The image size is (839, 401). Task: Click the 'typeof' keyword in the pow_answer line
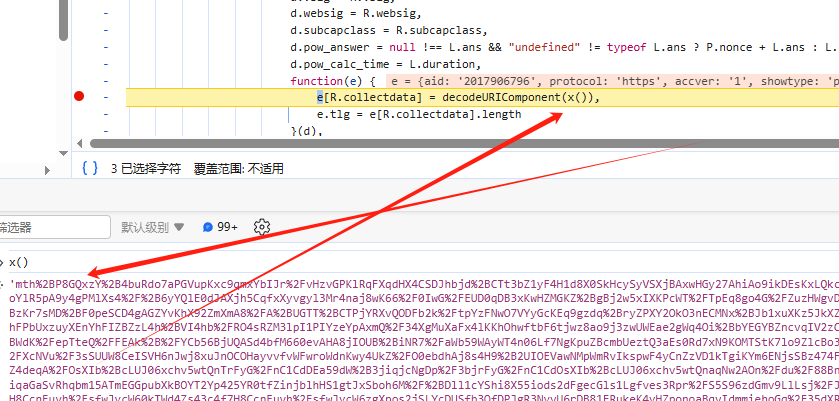click(627, 47)
